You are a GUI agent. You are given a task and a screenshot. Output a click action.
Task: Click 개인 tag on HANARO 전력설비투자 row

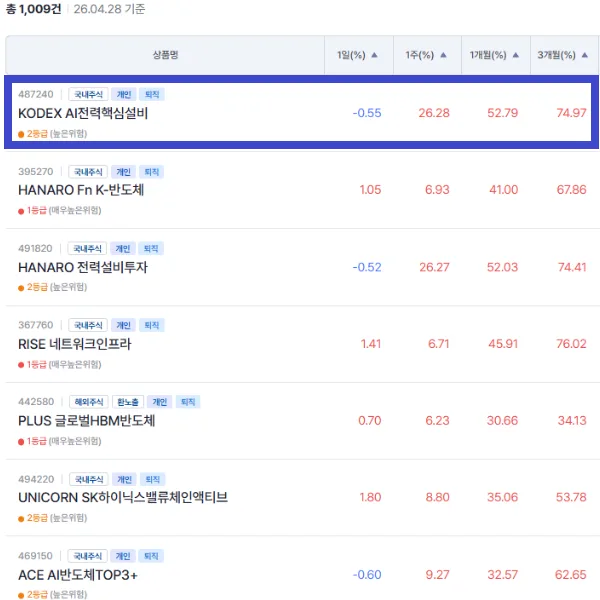123,249
